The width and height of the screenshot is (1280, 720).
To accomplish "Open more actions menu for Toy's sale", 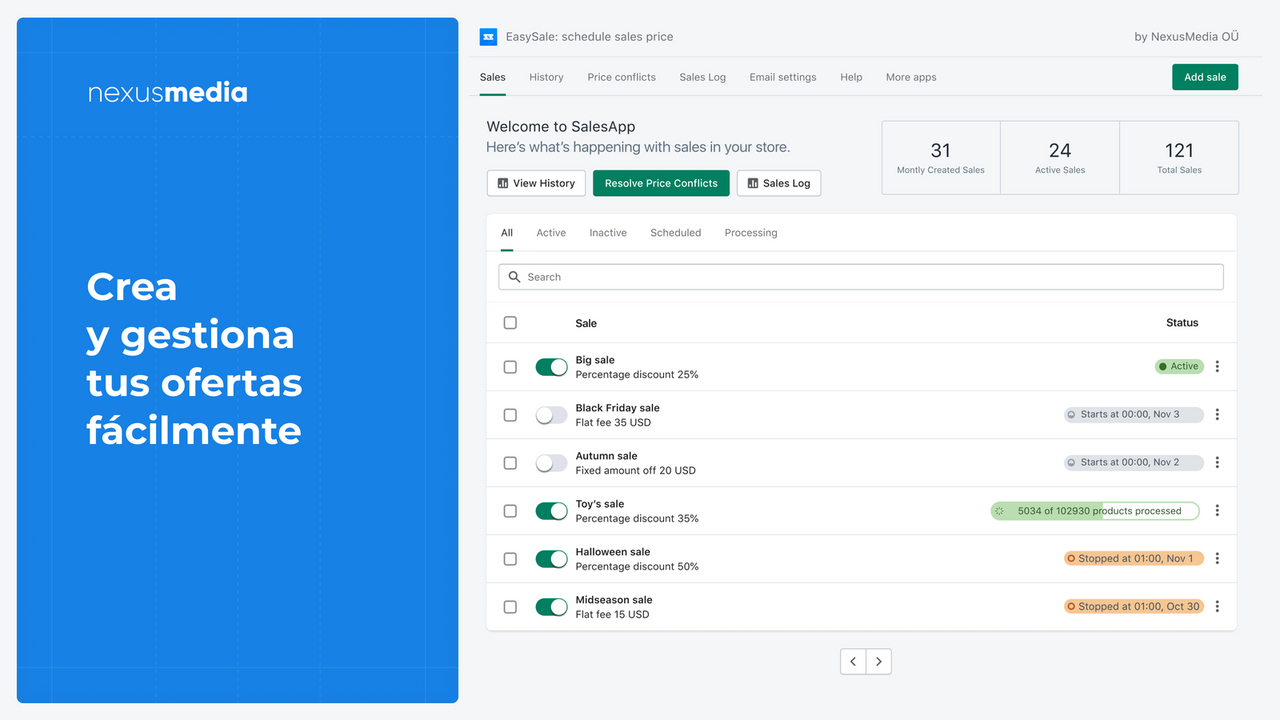I will tap(1217, 511).
